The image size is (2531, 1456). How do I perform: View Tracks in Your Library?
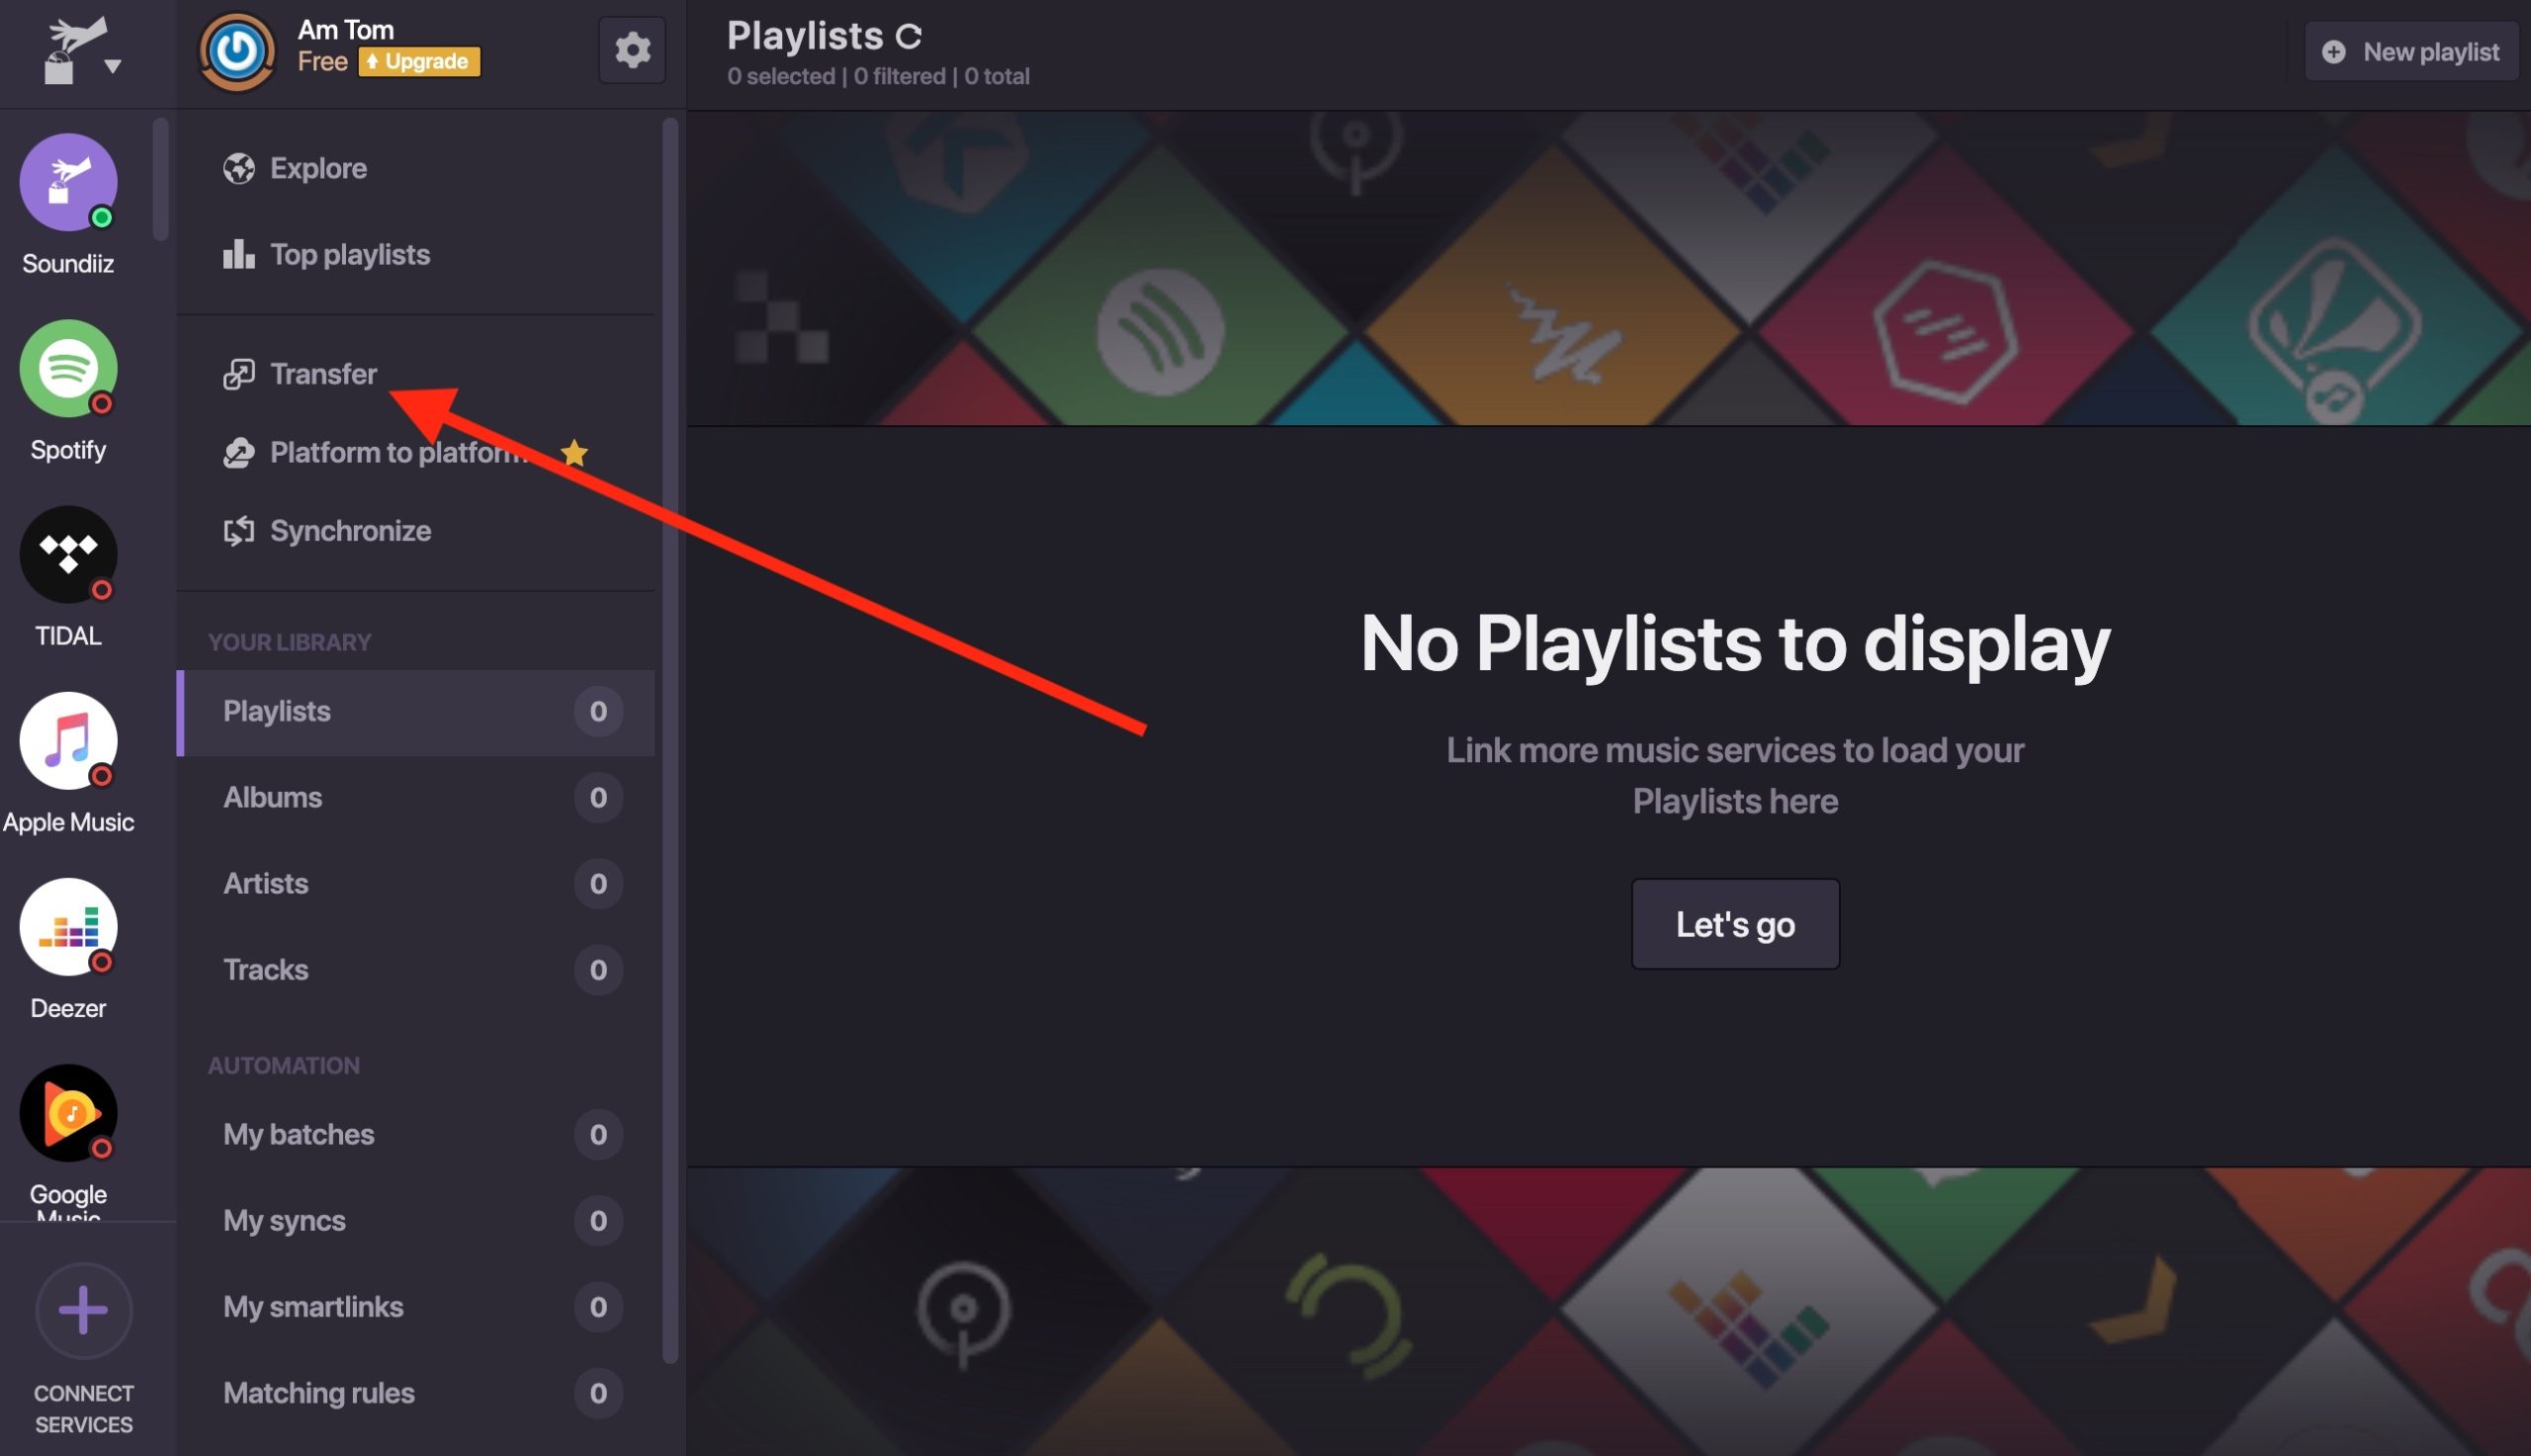click(x=265, y=969)
